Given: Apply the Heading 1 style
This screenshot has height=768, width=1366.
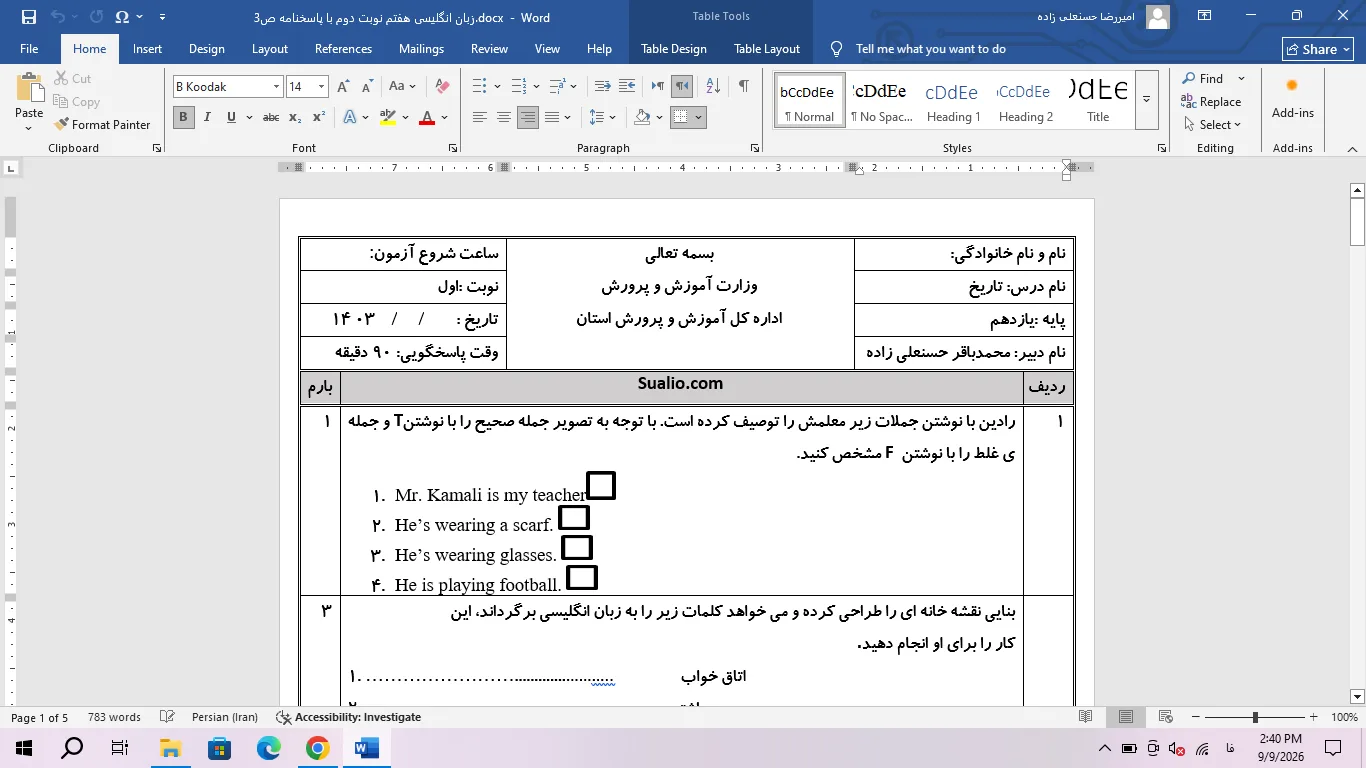Looking at the screenshot, I should click(952, 100).
